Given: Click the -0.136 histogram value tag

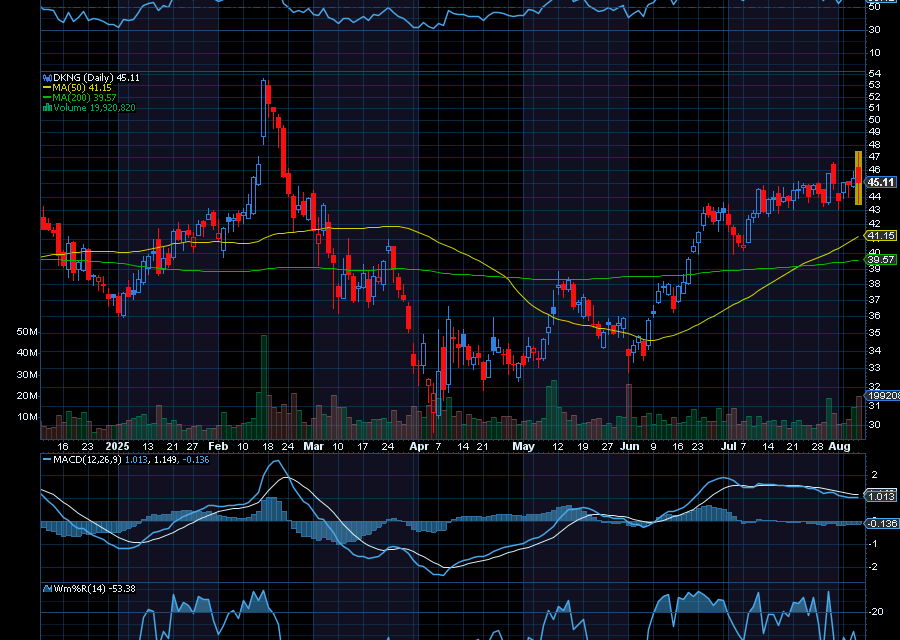Looking at the screenshot, I should [x=882, y=523].
